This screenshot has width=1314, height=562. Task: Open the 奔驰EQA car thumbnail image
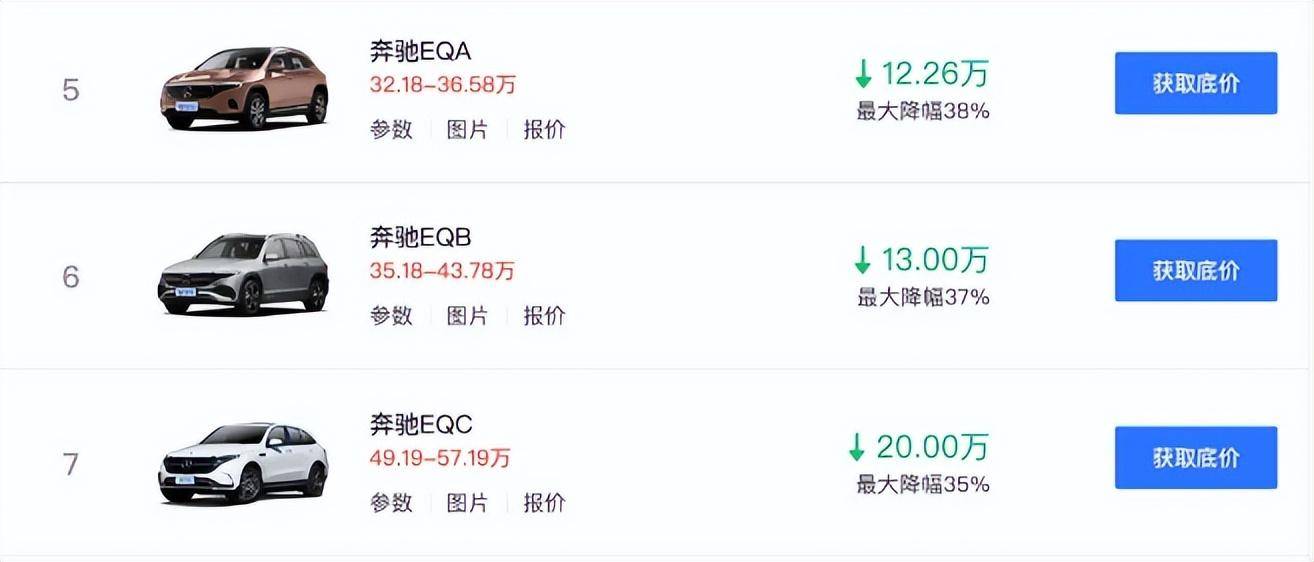tap(244, 87)
